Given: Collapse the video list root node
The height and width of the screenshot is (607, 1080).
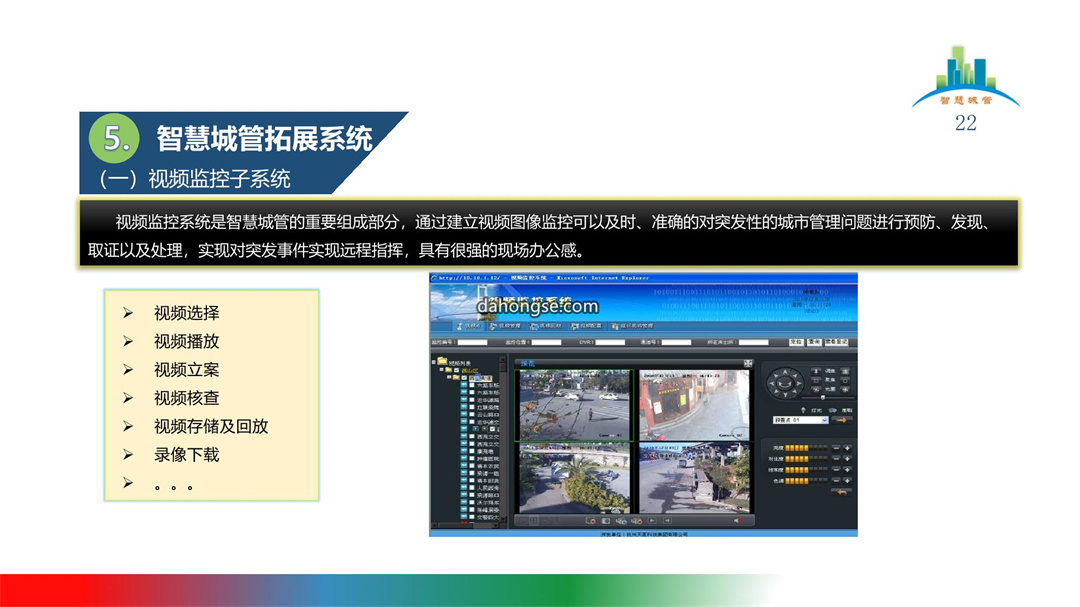Looking at the screenshot, I should (x=434, y=362).
